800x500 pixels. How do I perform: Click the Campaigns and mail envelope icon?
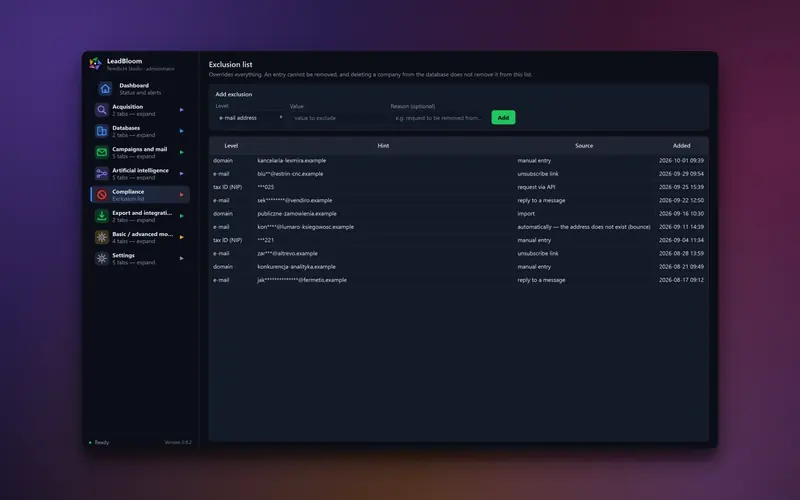click(102, 153)
